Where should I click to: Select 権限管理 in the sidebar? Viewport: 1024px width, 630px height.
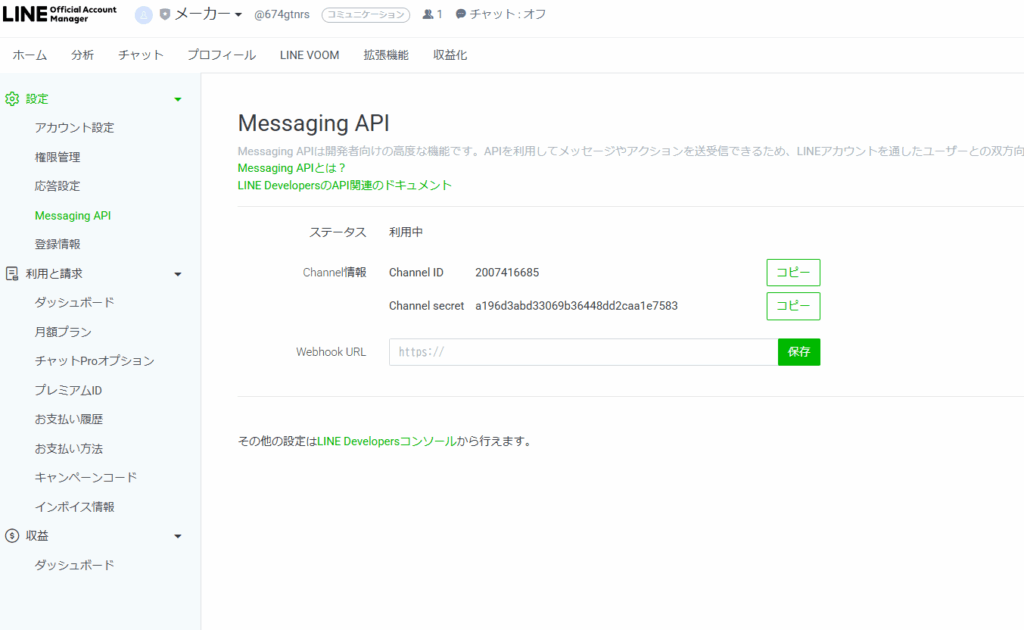coord(57,157)
